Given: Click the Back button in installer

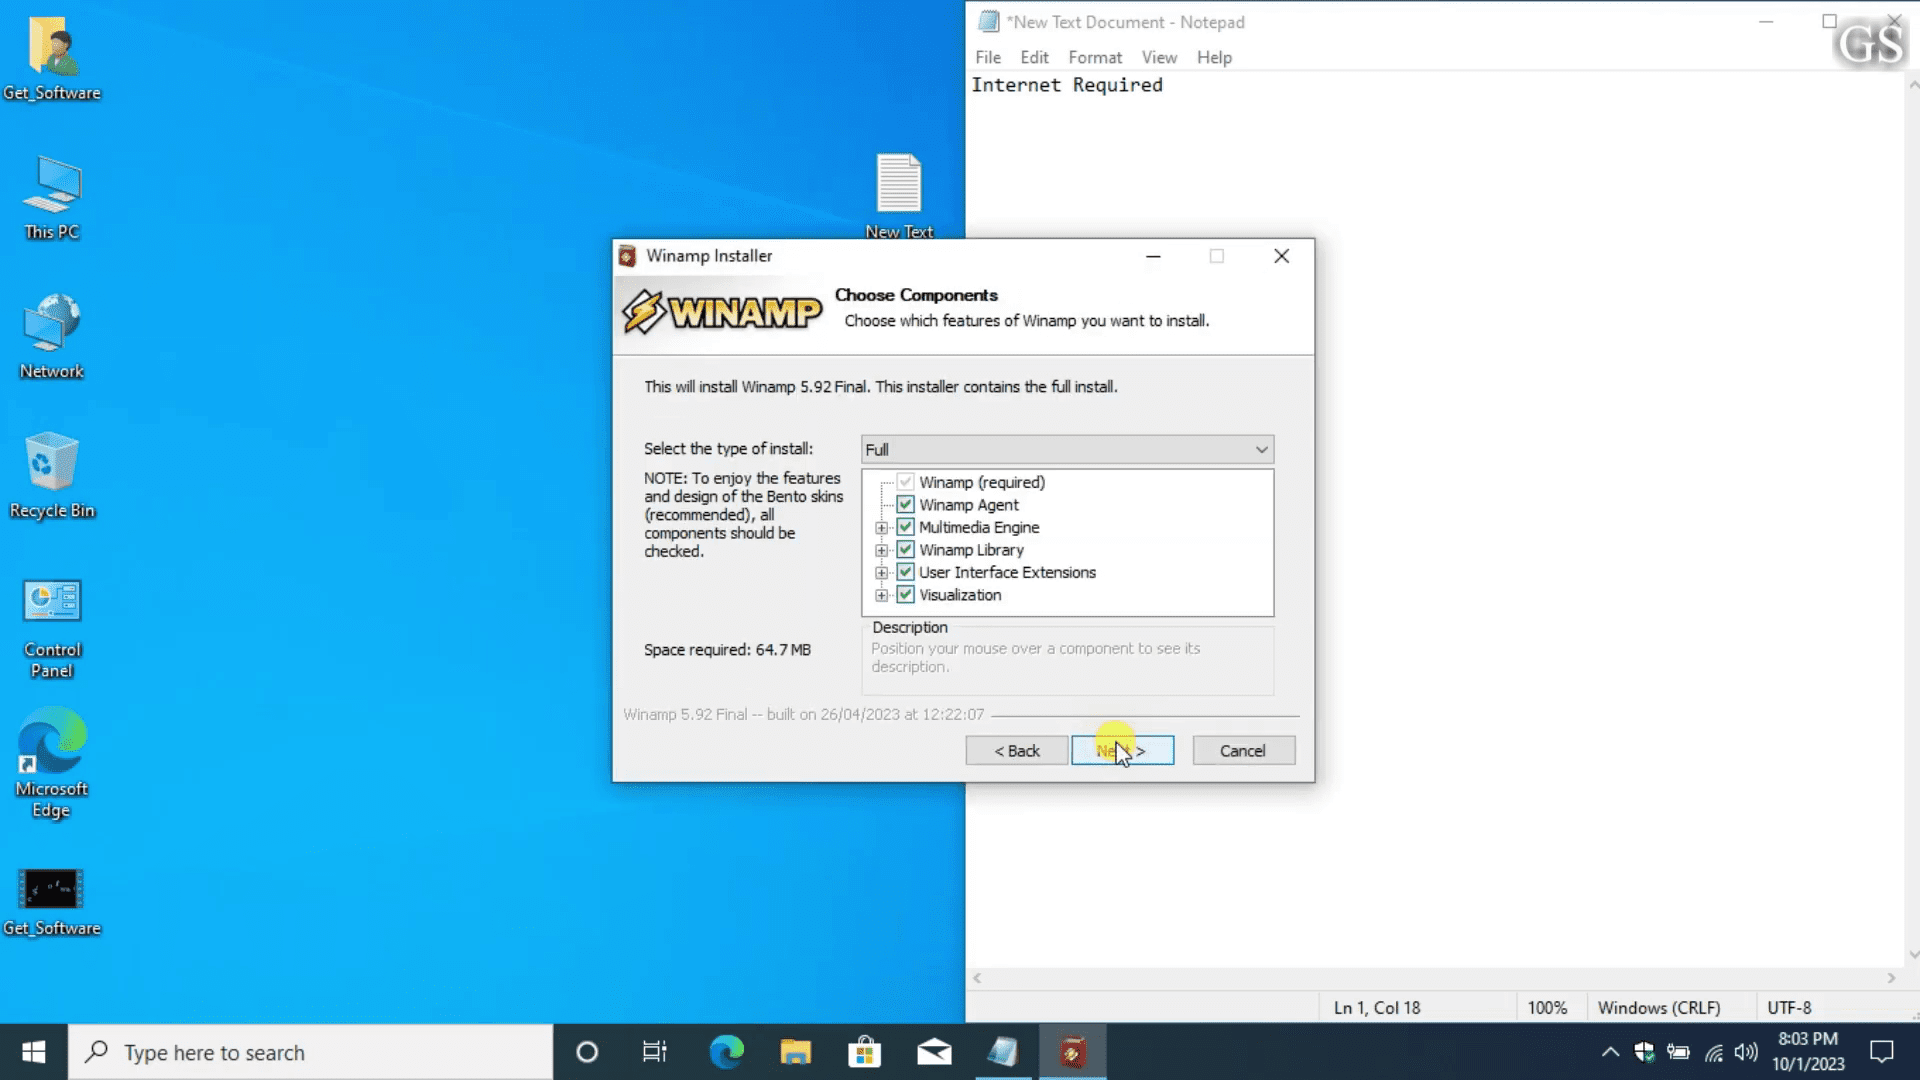Looking at the screenshot, I should tap(1017, 751).
